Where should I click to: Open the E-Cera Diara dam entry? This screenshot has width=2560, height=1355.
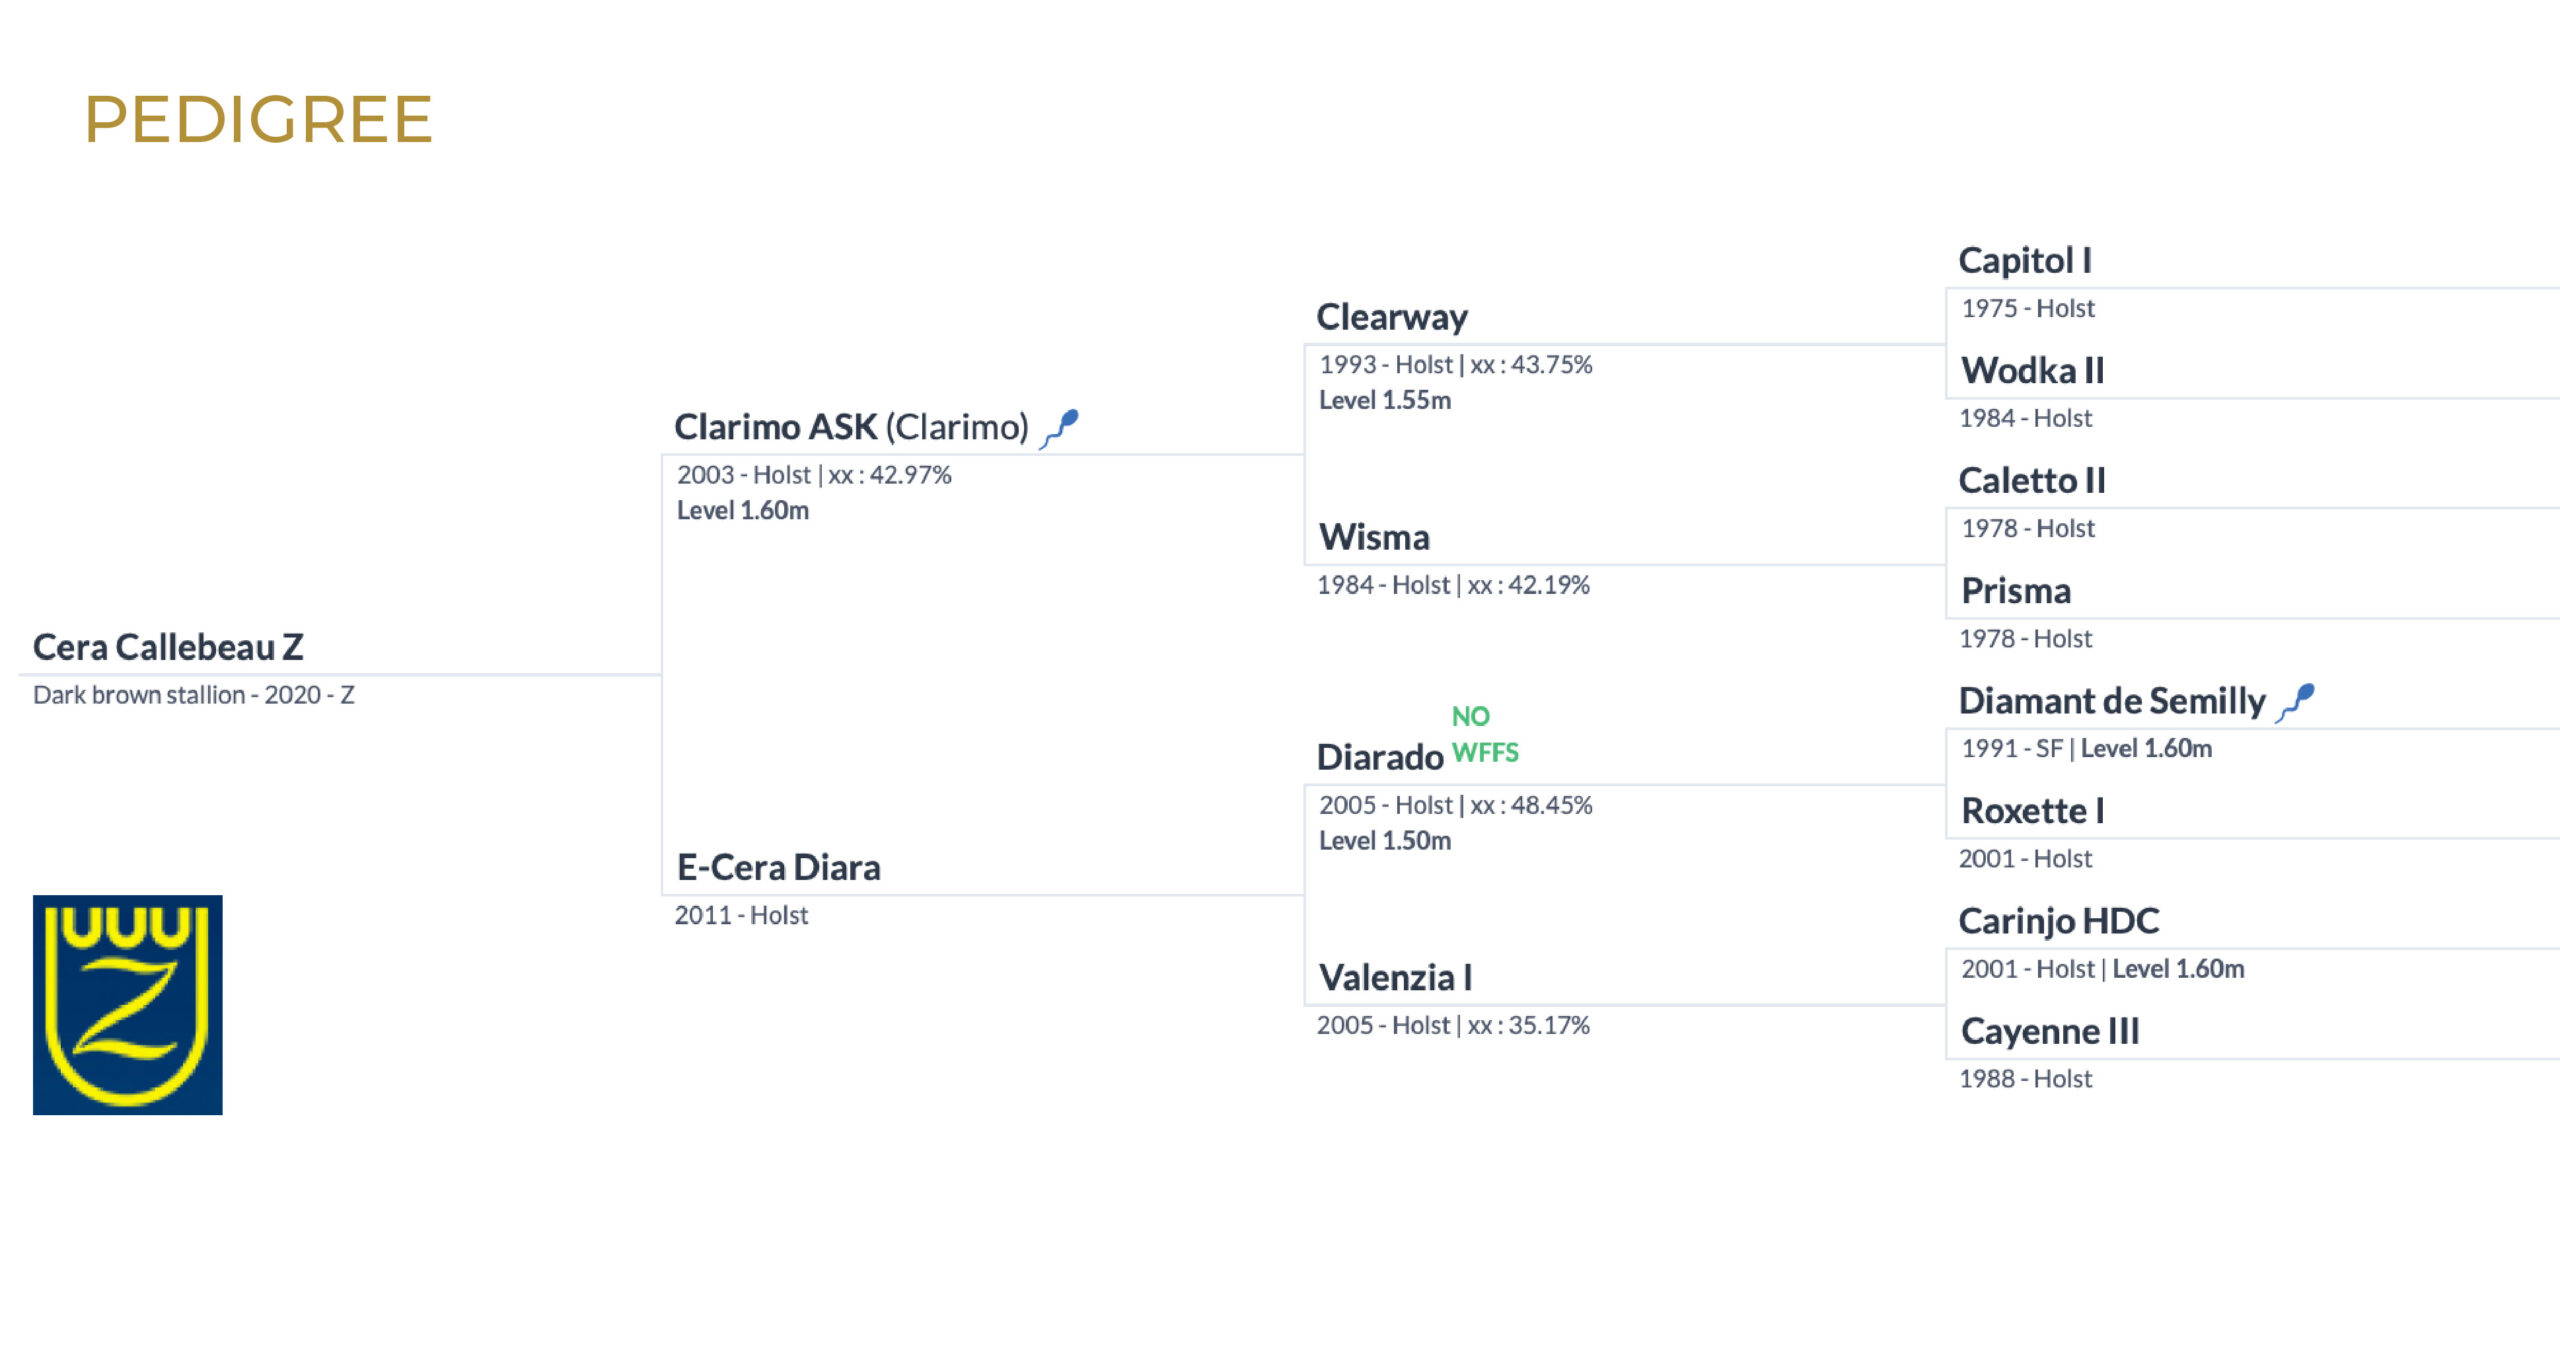[778, 867]
